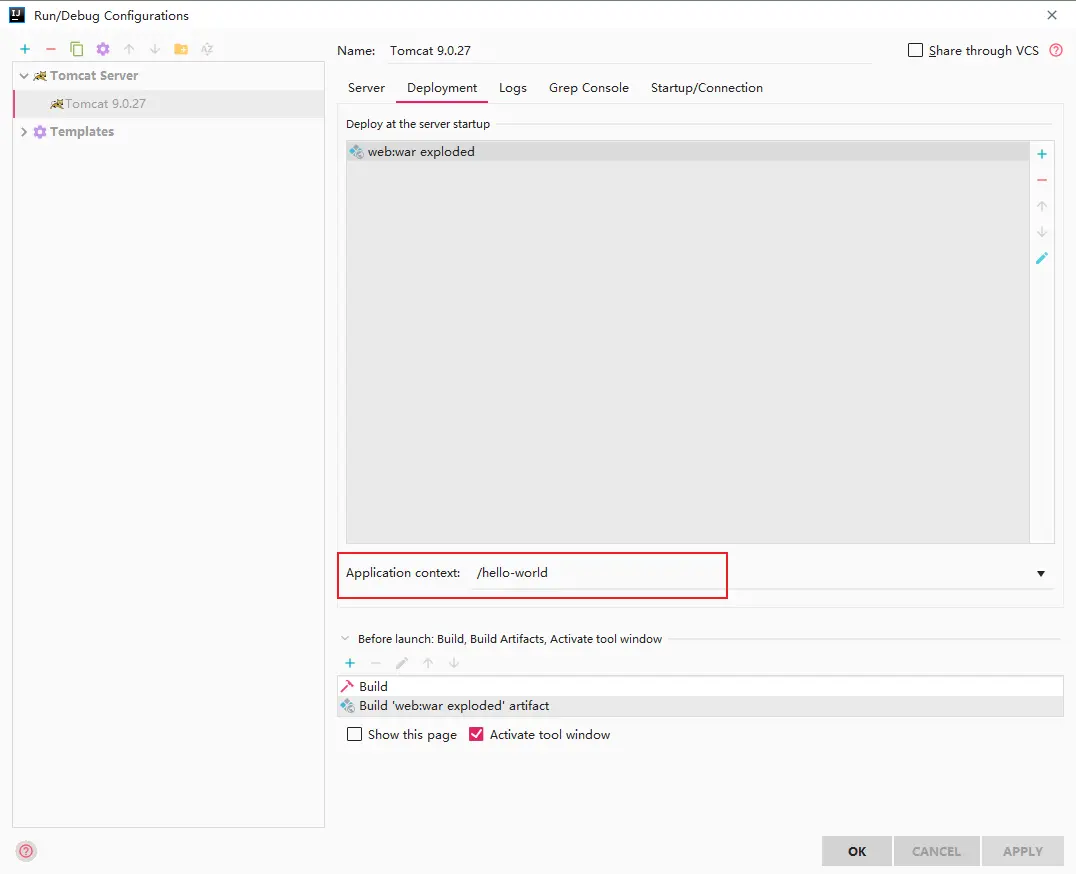This screenshot has height=874, width=1076.
Task: Open Logs tab
Action: click(x=513, y=88)
